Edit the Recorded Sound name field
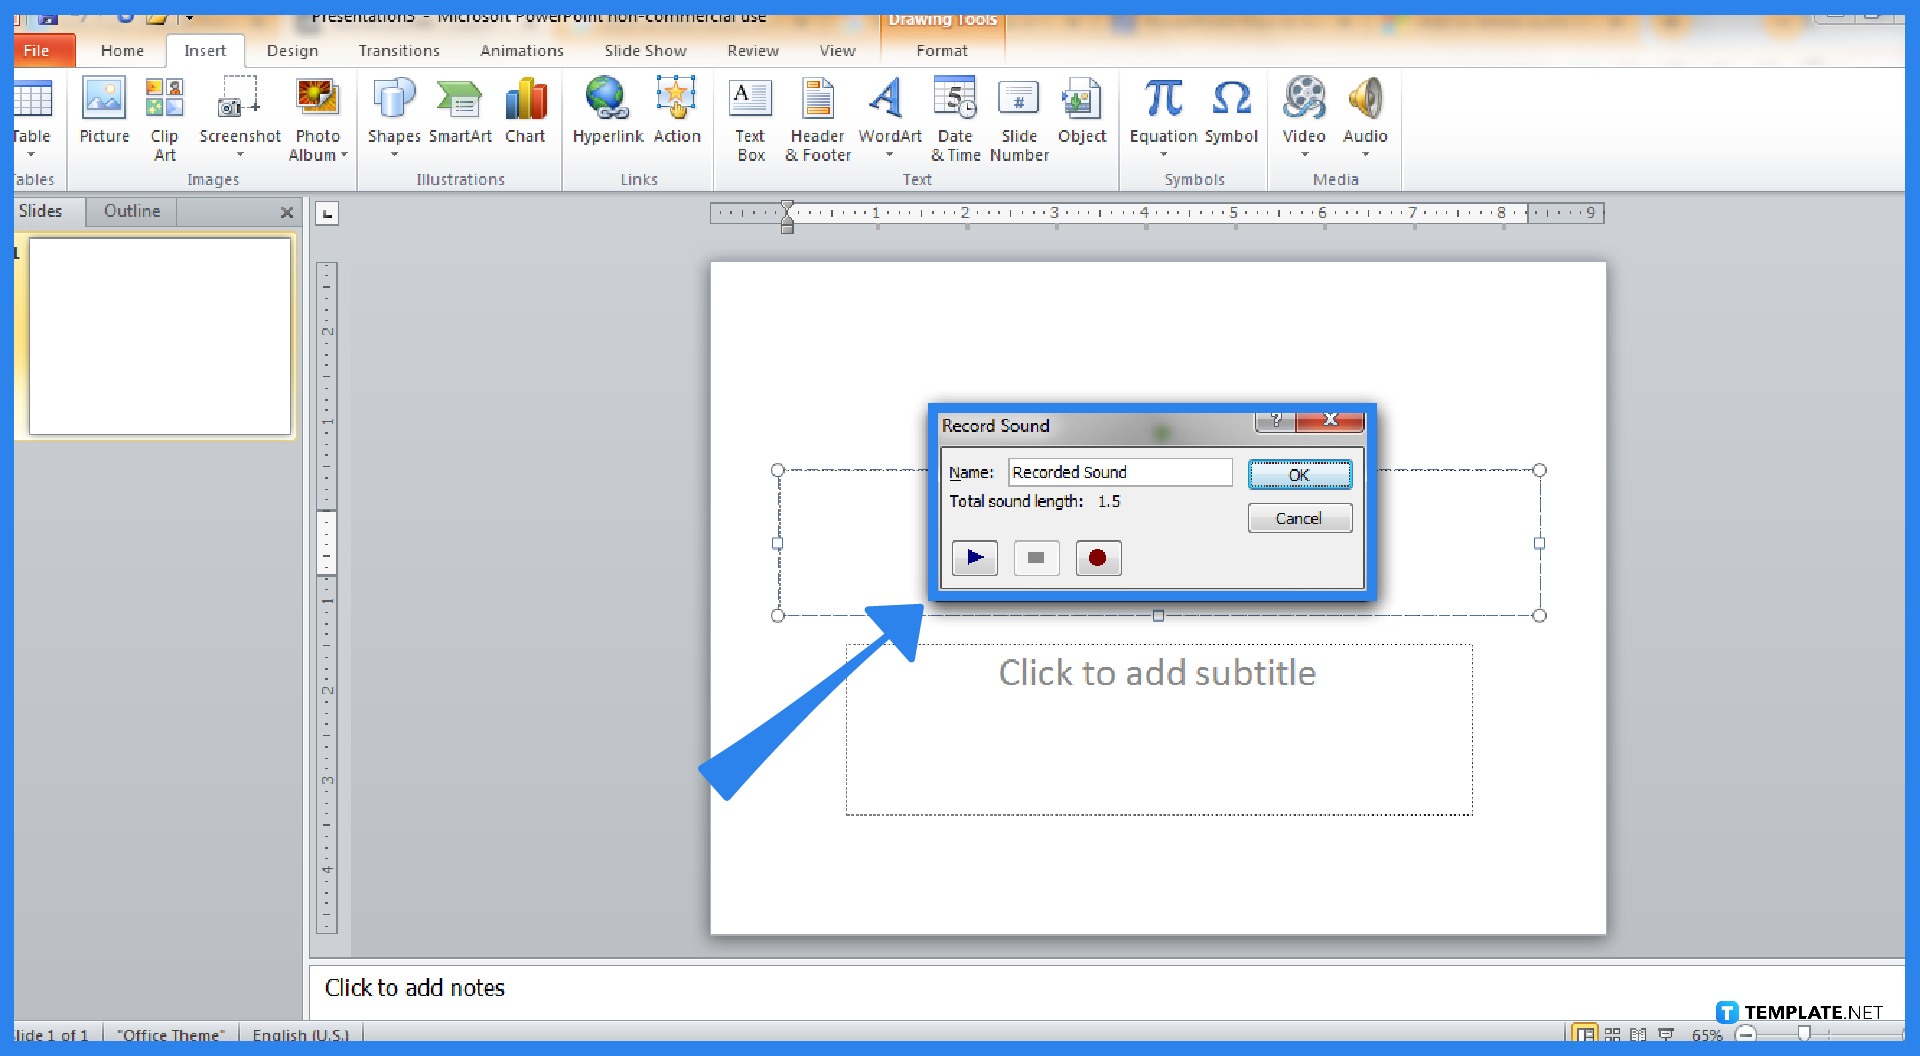Image resolution: width=1920 pixels, height=1056 pixels. click(x=1119, y=471)
